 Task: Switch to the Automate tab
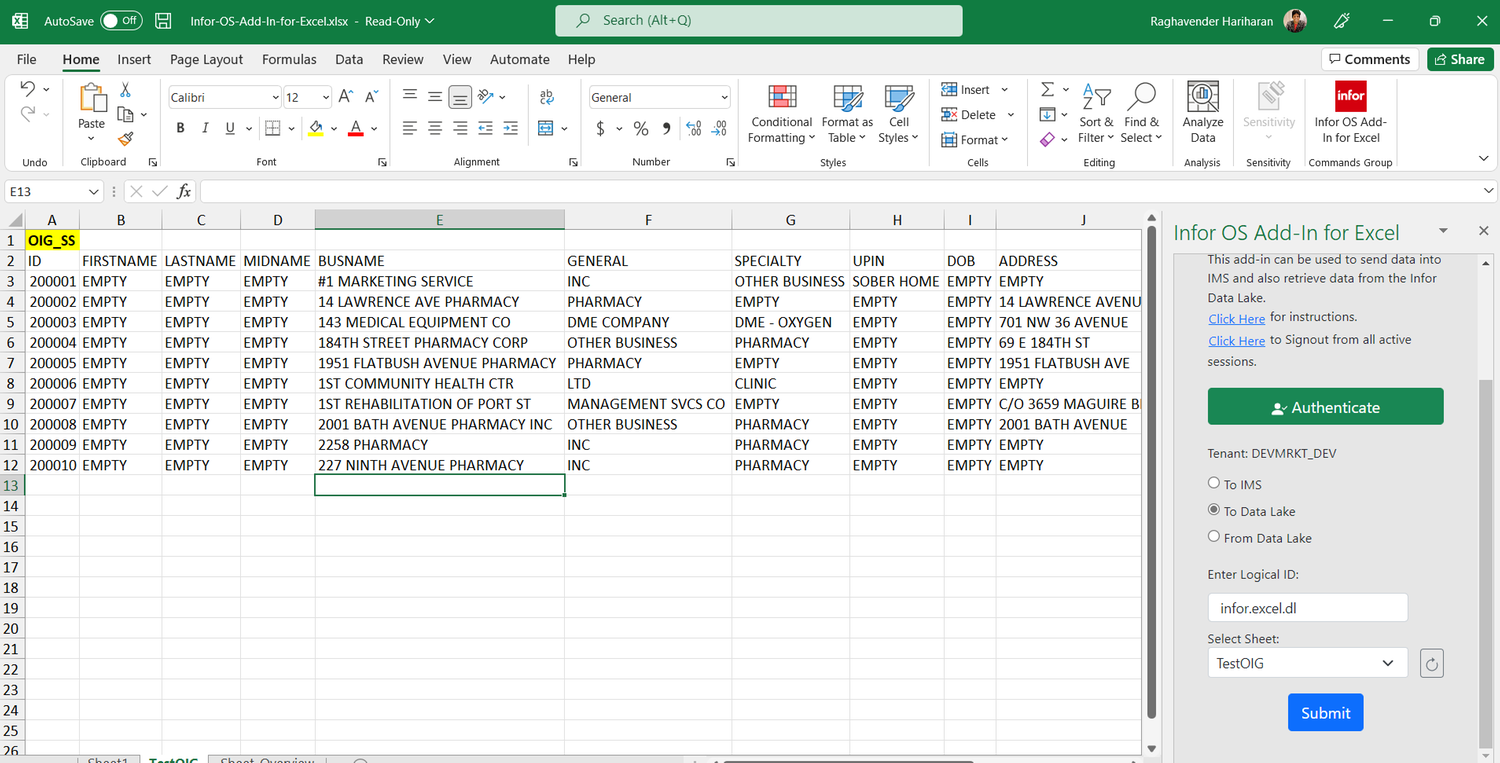(x=519, y=59)
